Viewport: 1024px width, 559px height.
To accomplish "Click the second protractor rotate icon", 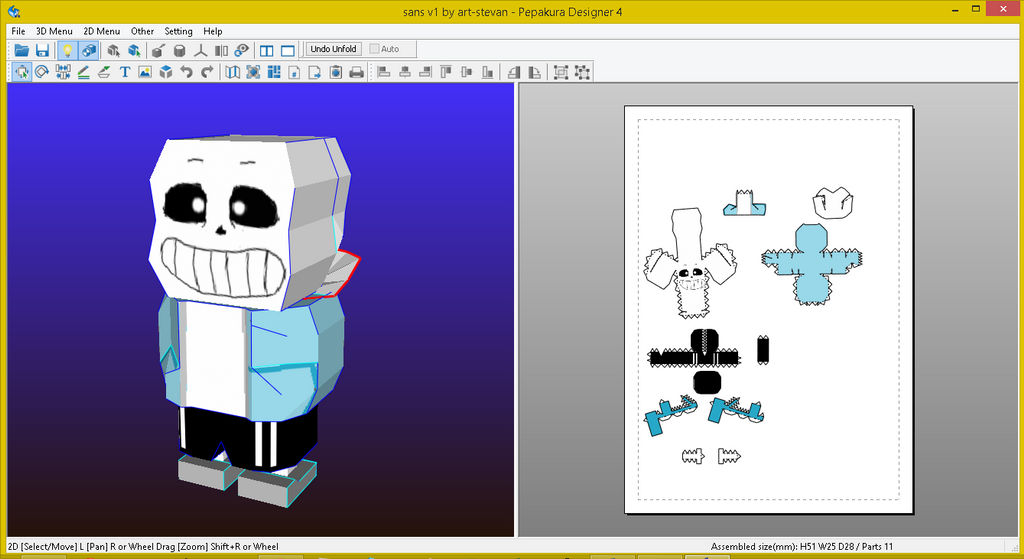I will coord(534,72).
